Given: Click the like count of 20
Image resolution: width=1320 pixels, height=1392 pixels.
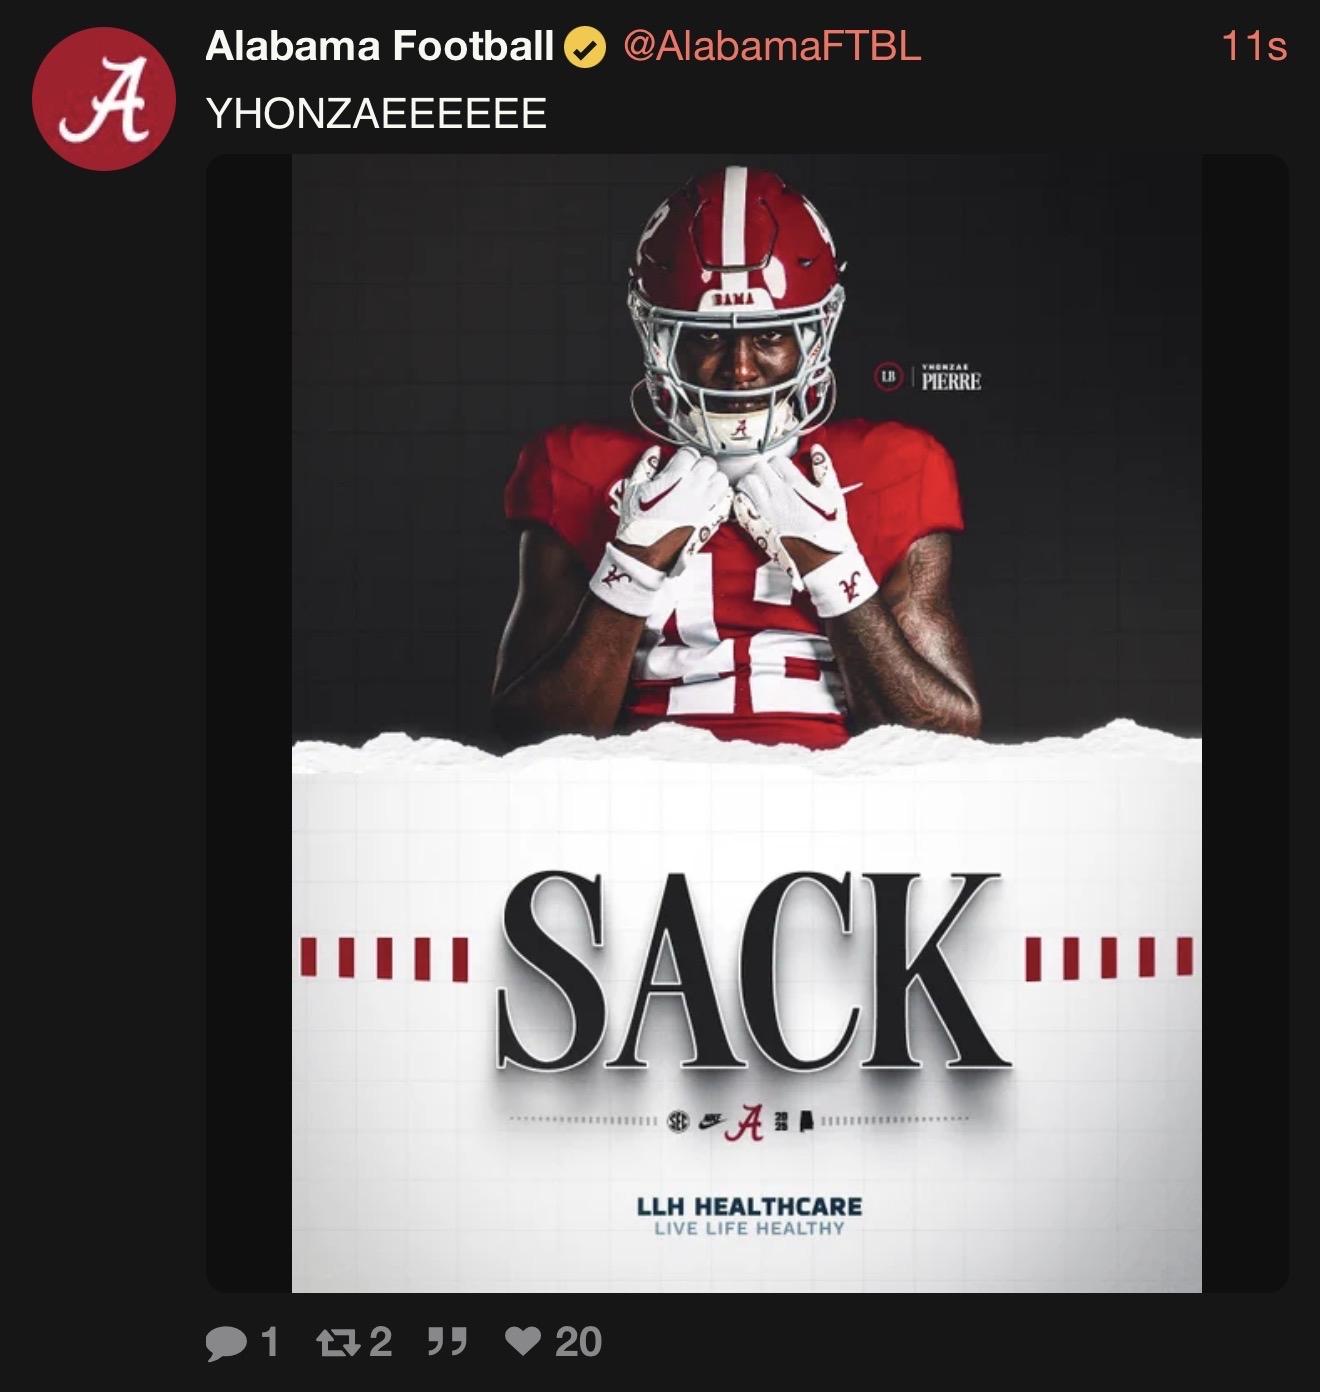Looking at the screenshot, I should pos(578,1342).
